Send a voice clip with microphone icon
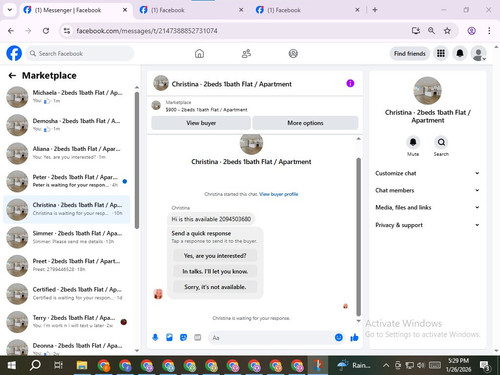Viewport: 500px width, 375px height. [155, 338]
